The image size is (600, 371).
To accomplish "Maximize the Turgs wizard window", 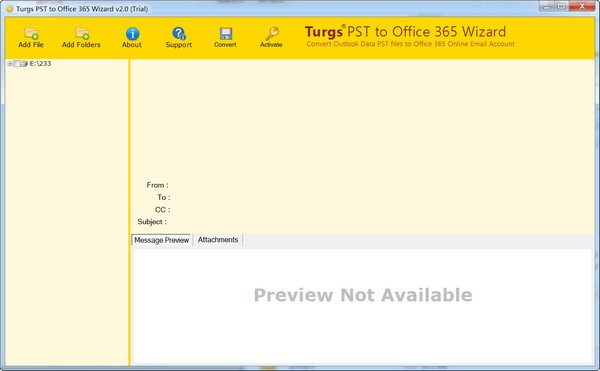I will coord(561,6).
